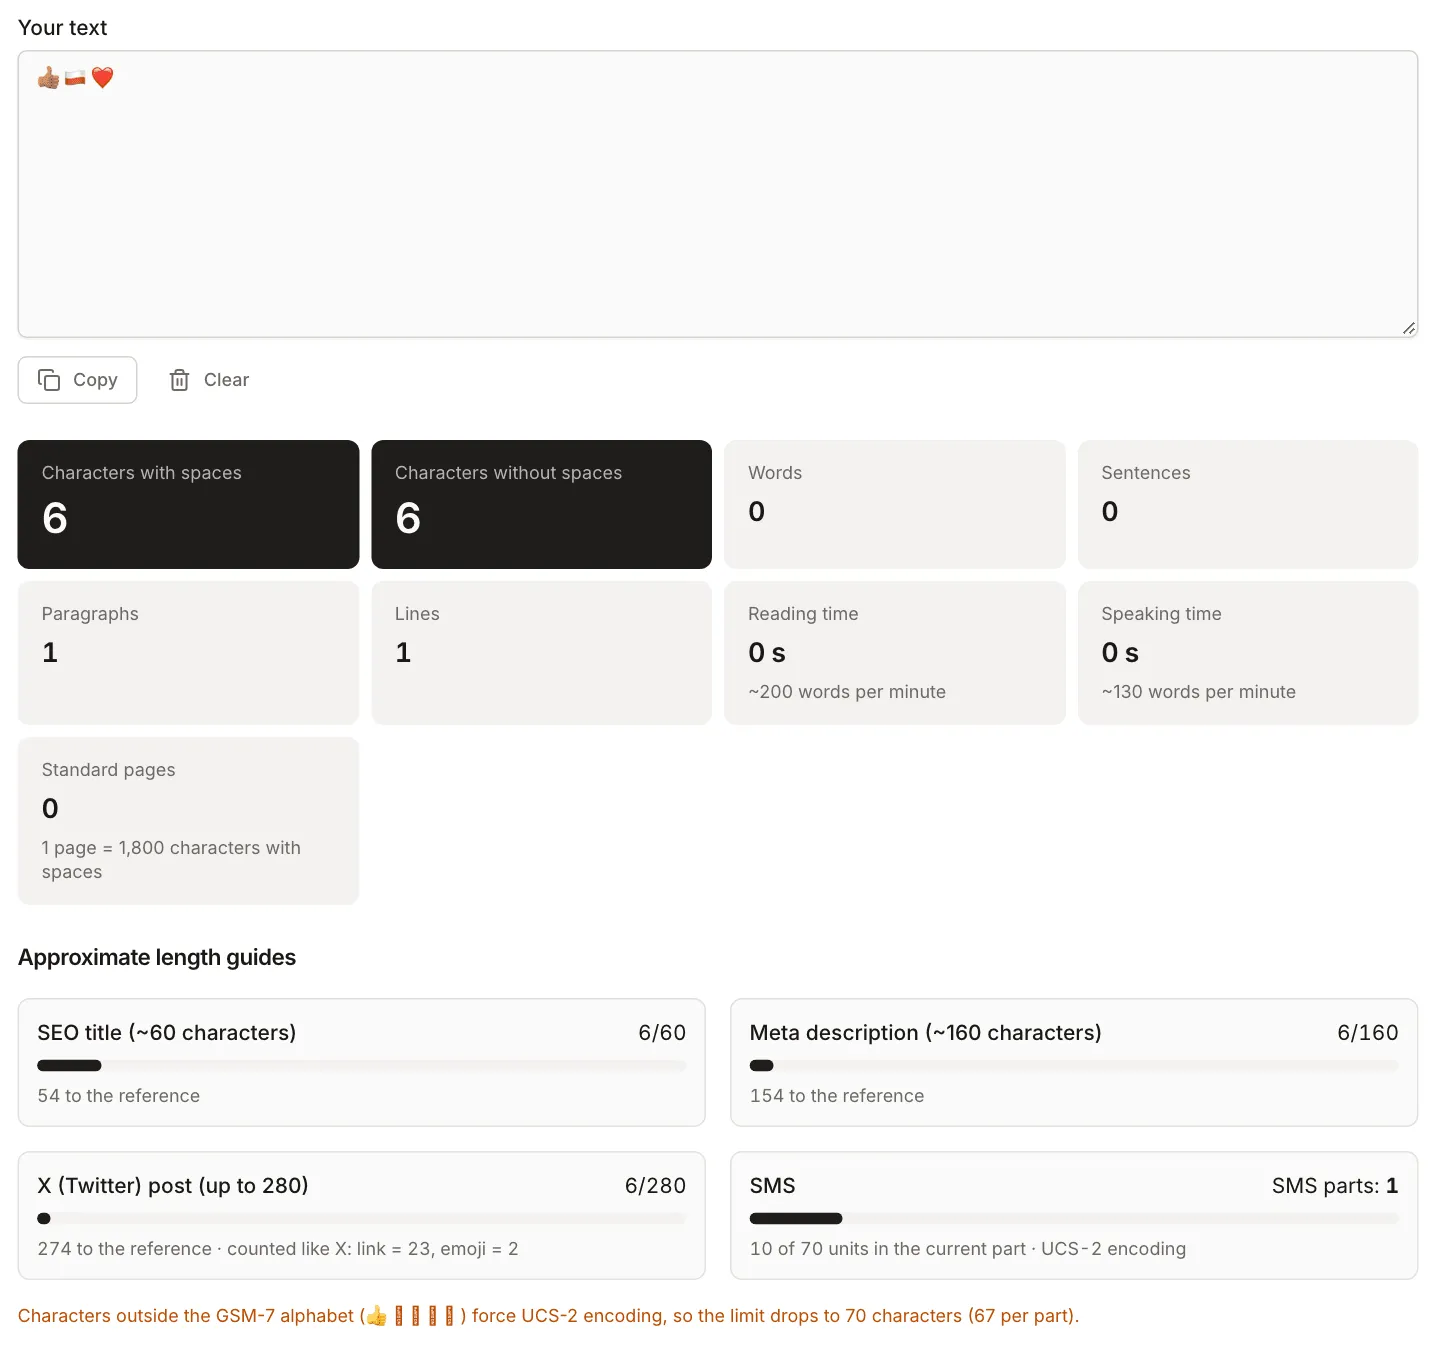Click the "6/280" counter
The width and height of the screenshot is (1437, 1347).
coord(655,1185)
